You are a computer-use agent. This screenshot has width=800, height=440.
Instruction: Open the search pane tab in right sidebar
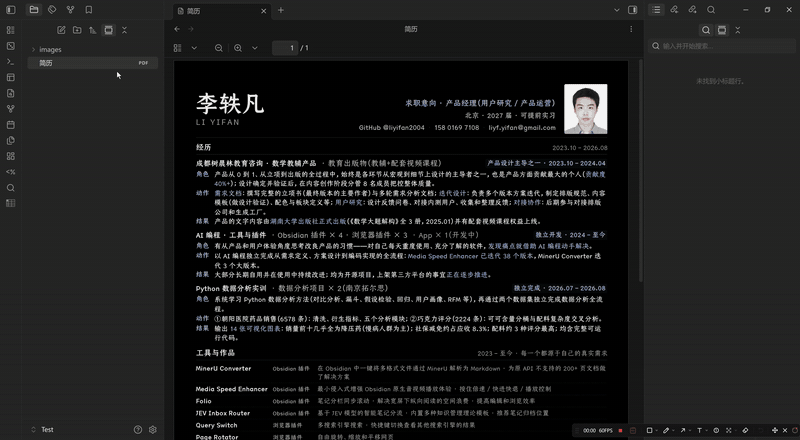click(x=711, y=10)
